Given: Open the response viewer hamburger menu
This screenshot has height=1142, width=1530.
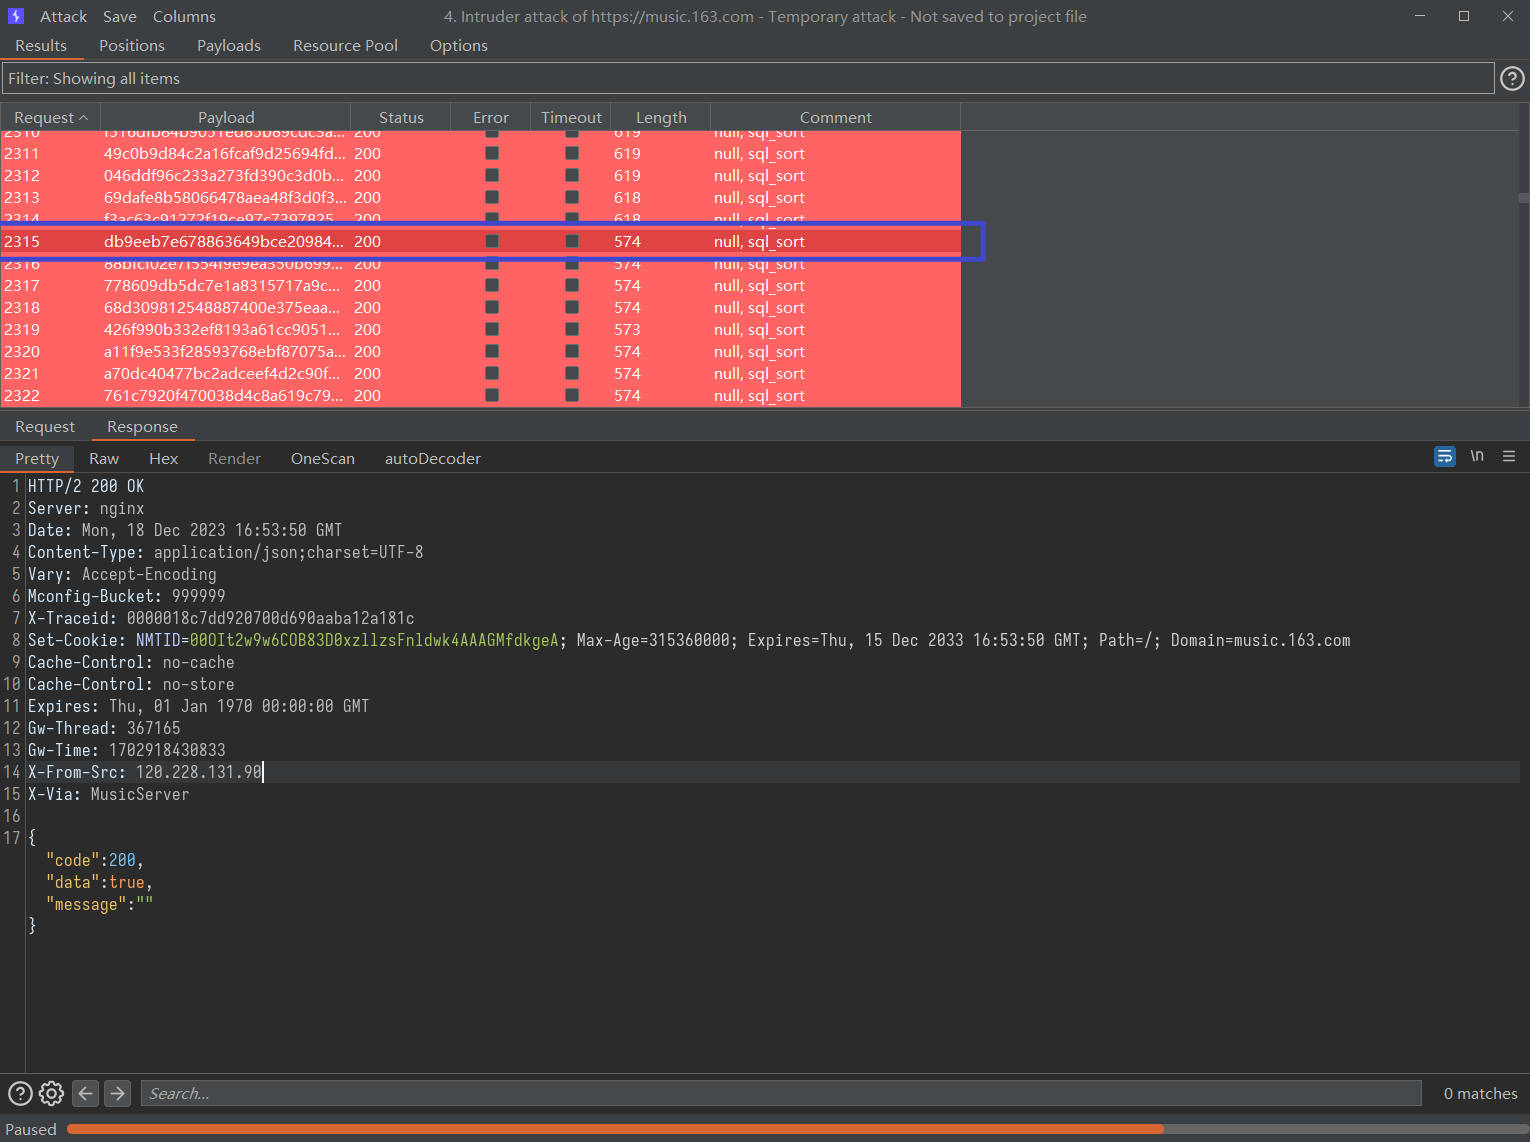Looking at the screenshot, I should [x=1509, y=457].
